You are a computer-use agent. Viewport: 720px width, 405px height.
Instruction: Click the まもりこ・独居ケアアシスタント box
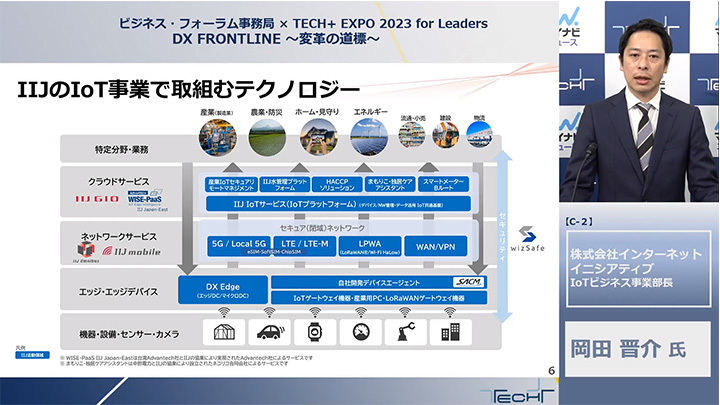[x=390, y=185]
